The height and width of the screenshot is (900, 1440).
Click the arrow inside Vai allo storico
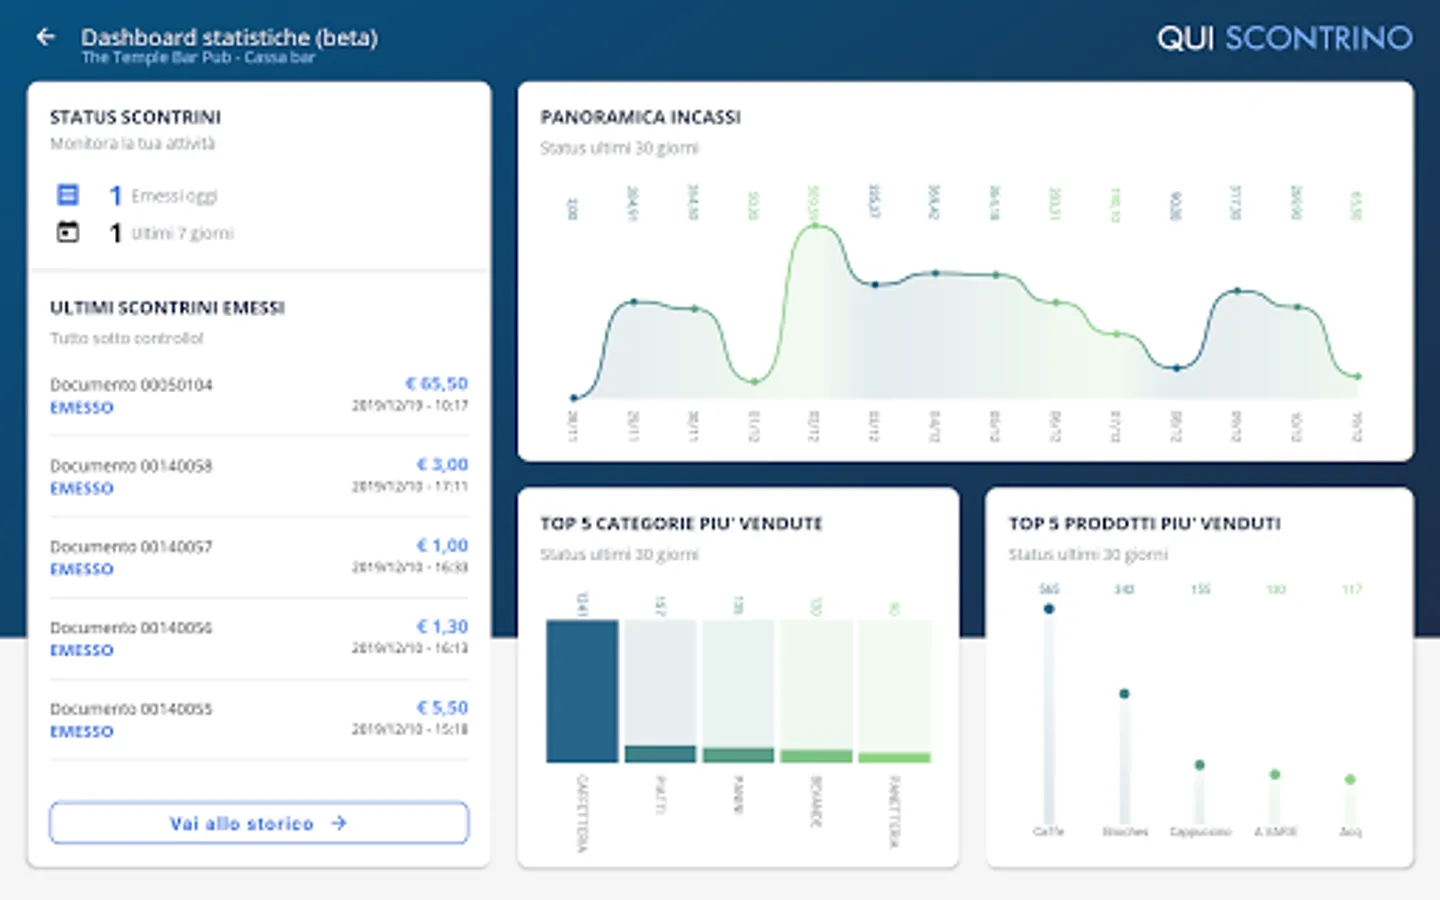pos(339,823)
